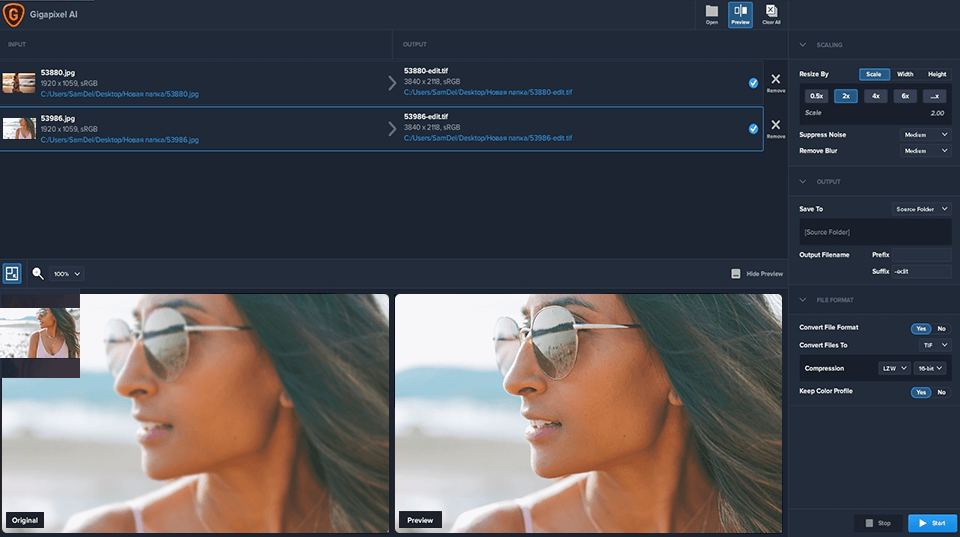Open the LZW compression dropdown

[x=894, y=368]
